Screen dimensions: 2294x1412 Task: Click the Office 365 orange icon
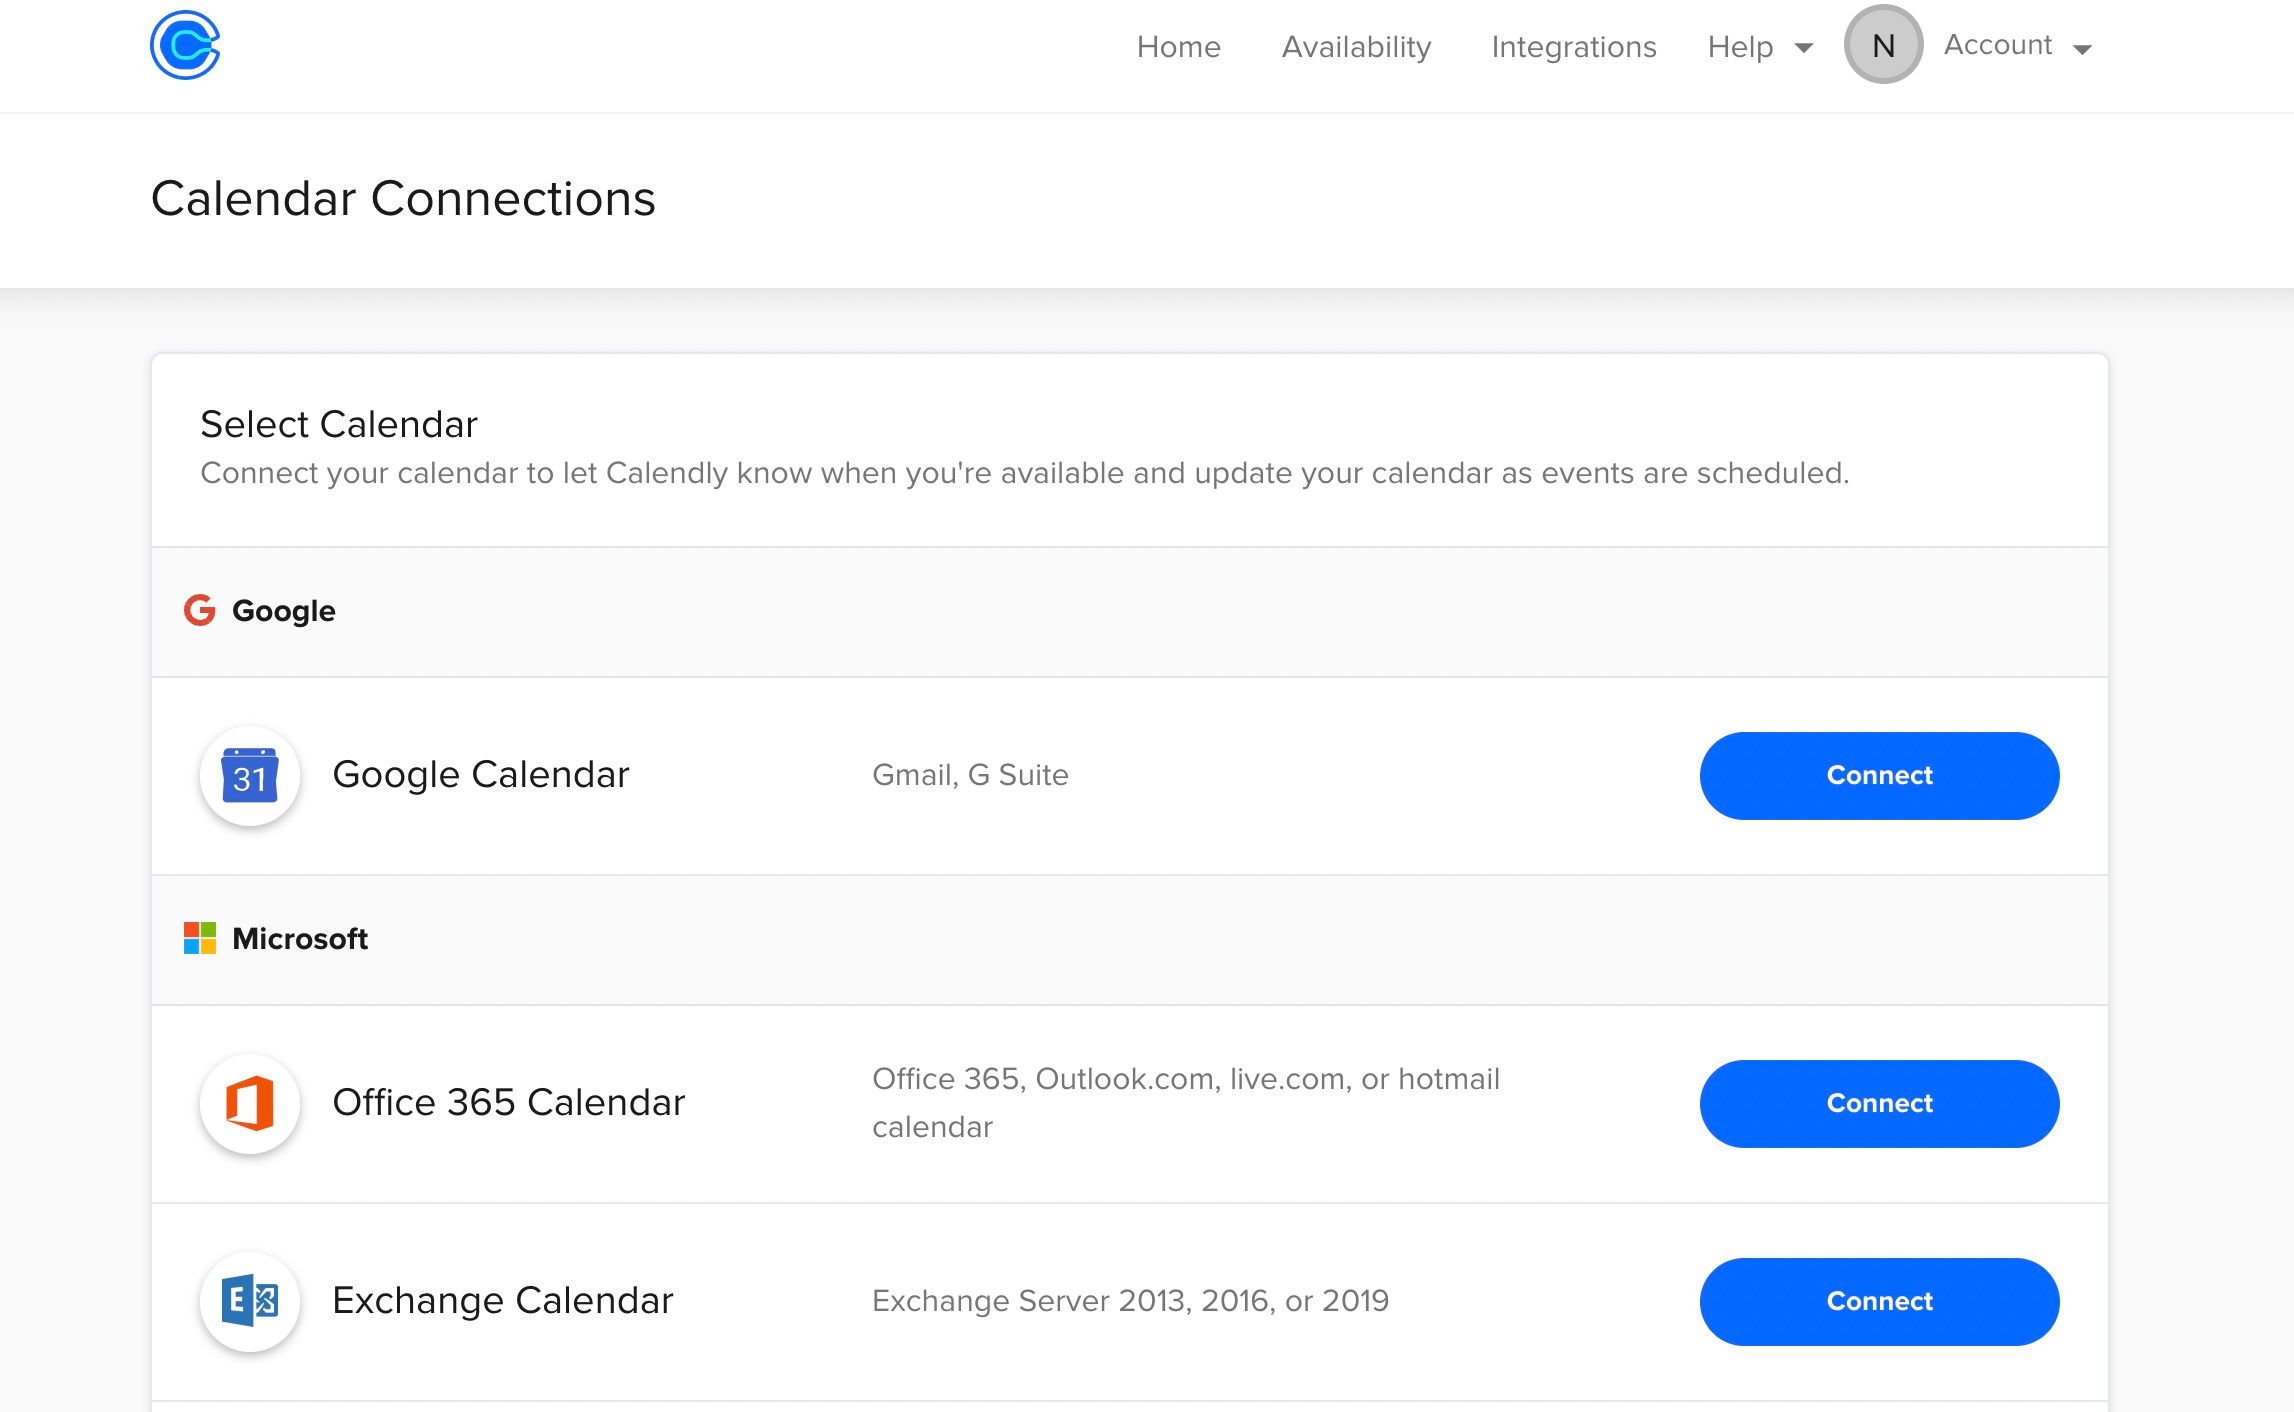coord(250,1104)
